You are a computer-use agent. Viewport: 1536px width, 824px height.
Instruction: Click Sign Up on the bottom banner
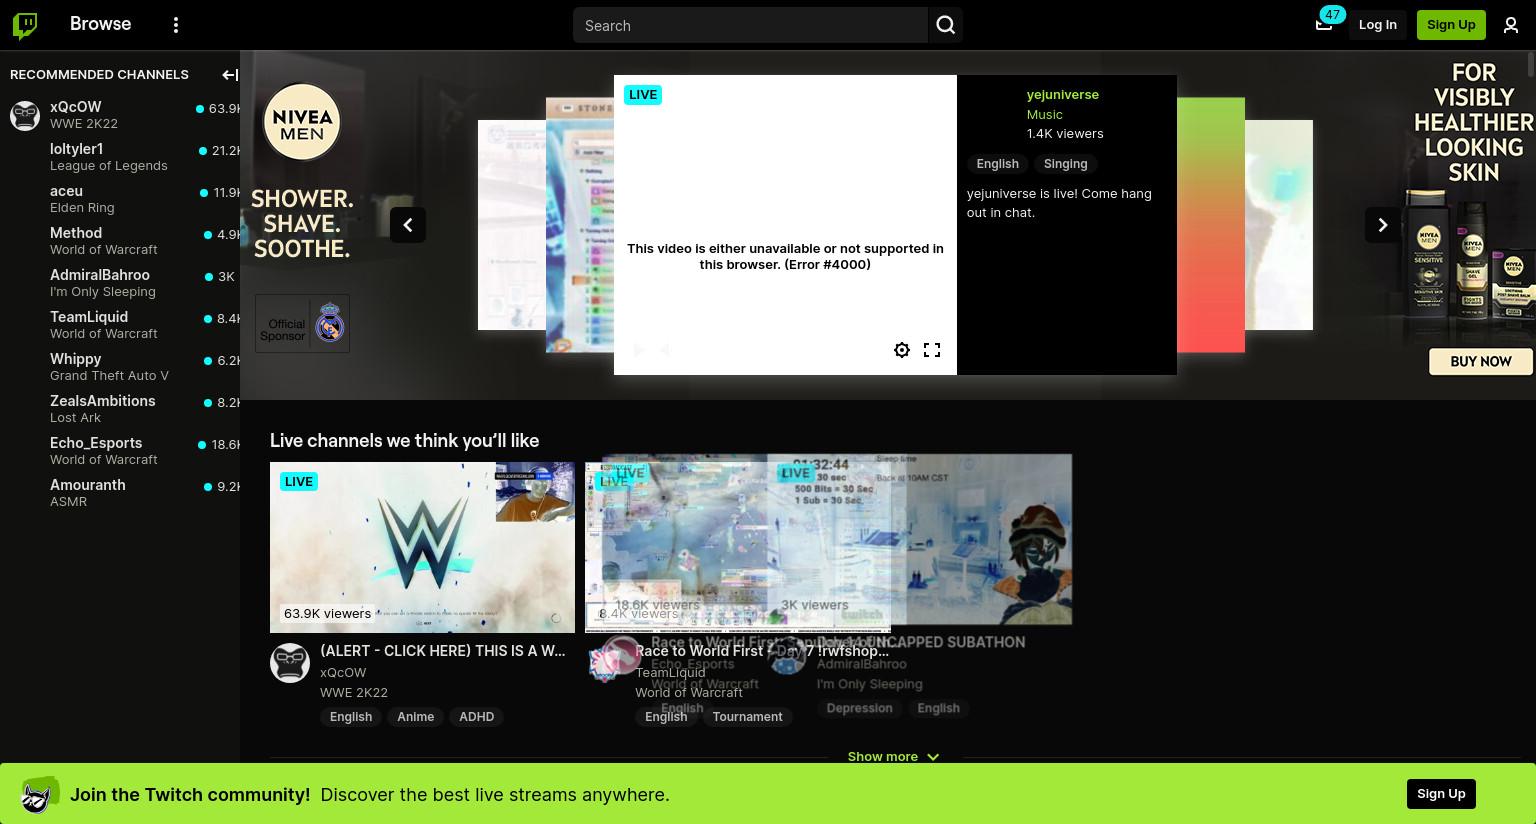1441,794
